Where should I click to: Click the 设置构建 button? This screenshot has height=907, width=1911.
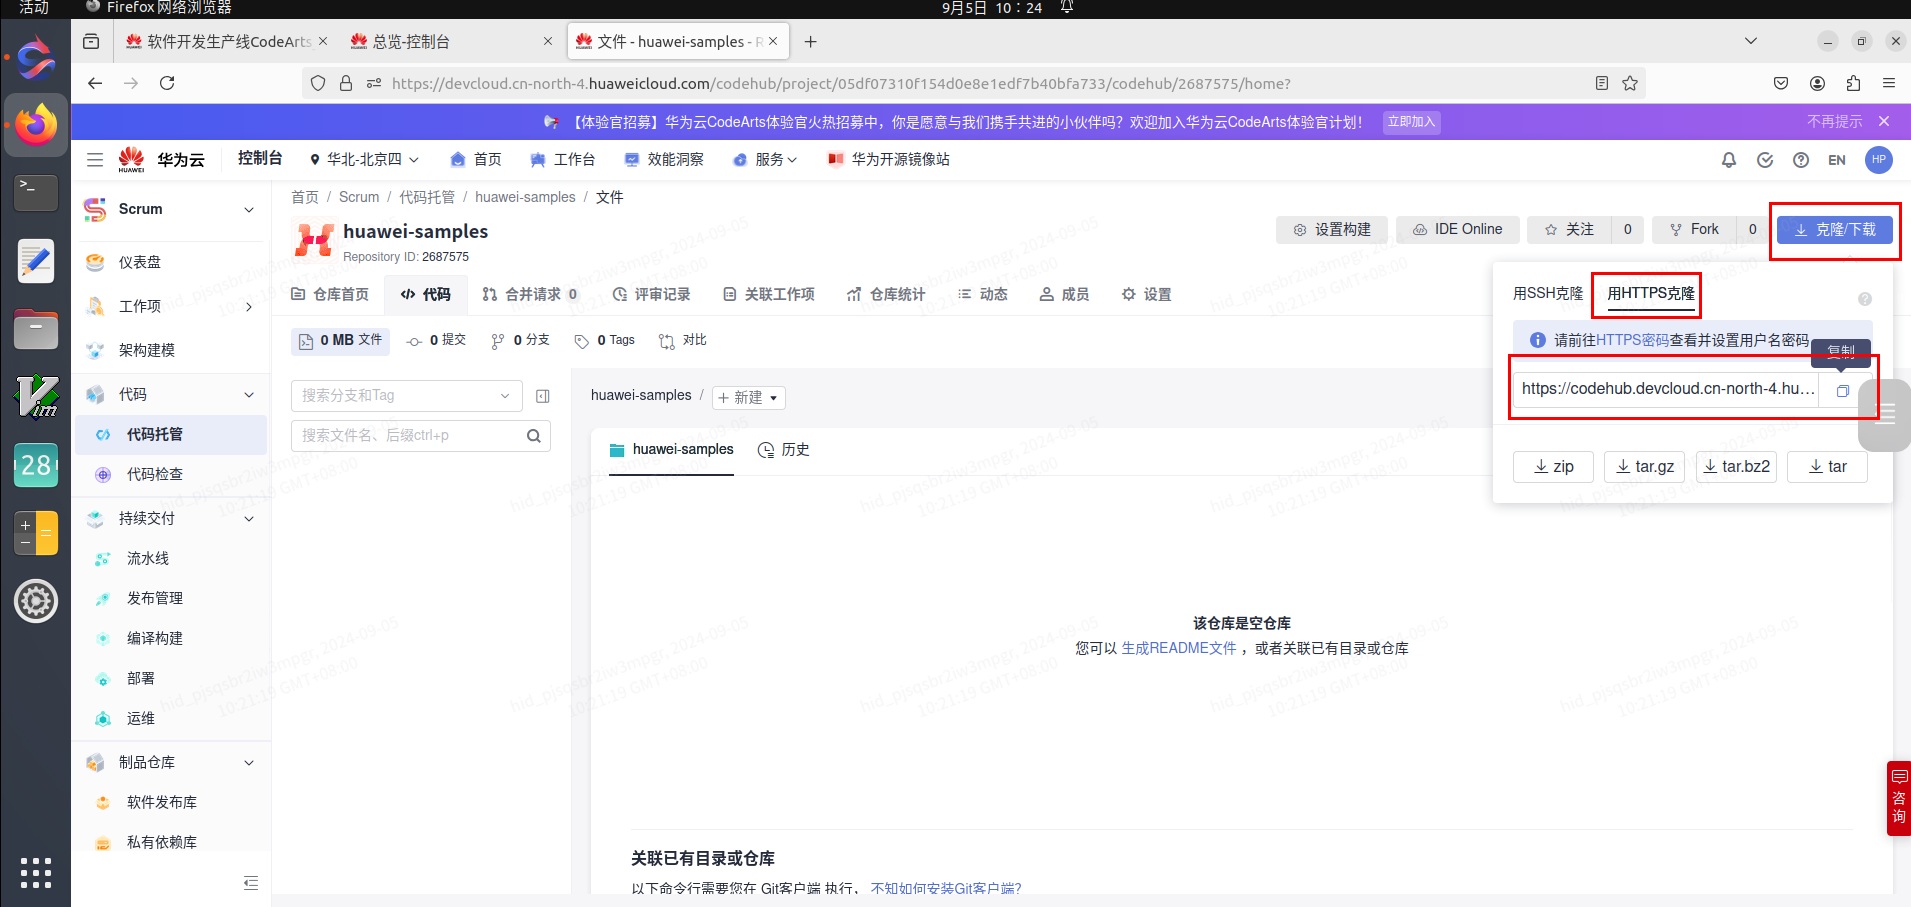pyautogui.click(x=1332, y=230)
